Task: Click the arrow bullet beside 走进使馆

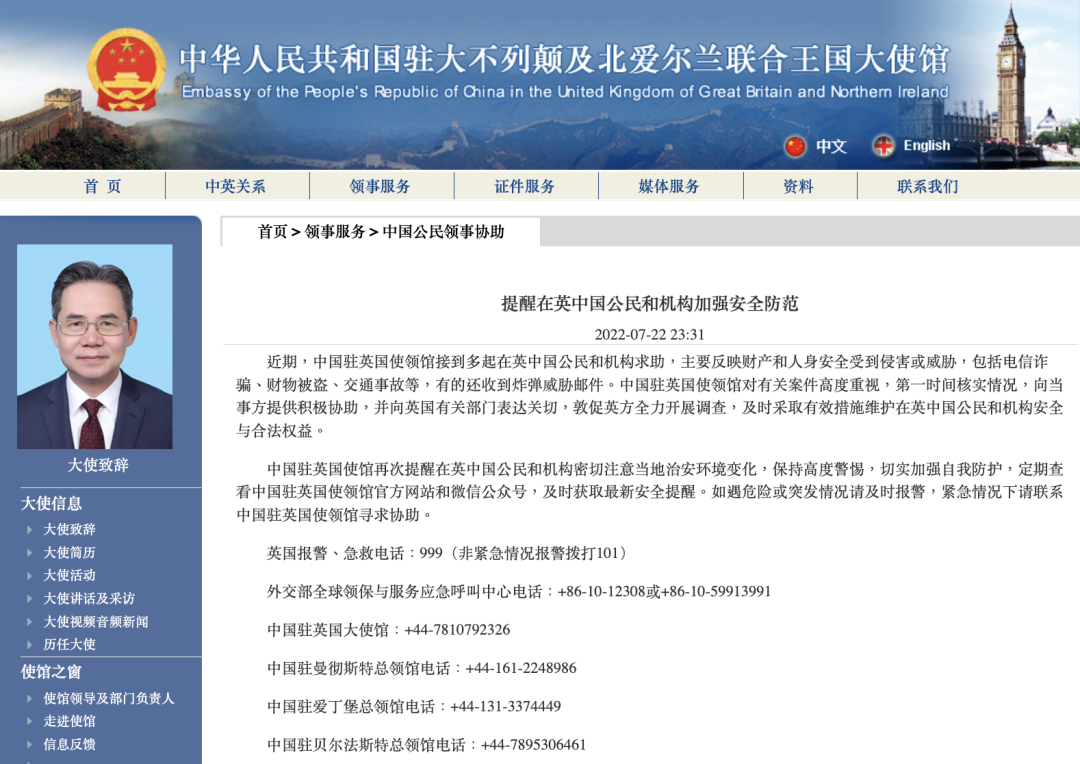Action: (x=30, y=721)
